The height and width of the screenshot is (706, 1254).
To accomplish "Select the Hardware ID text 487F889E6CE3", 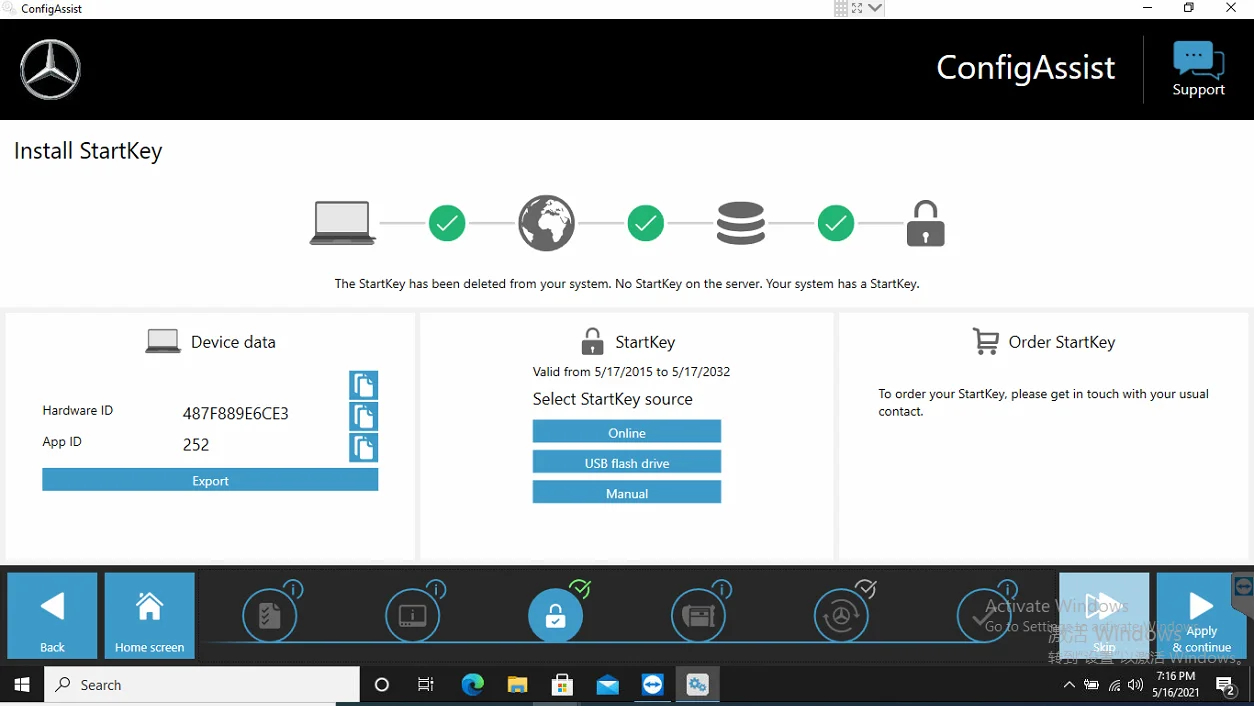I will (235, 414).
